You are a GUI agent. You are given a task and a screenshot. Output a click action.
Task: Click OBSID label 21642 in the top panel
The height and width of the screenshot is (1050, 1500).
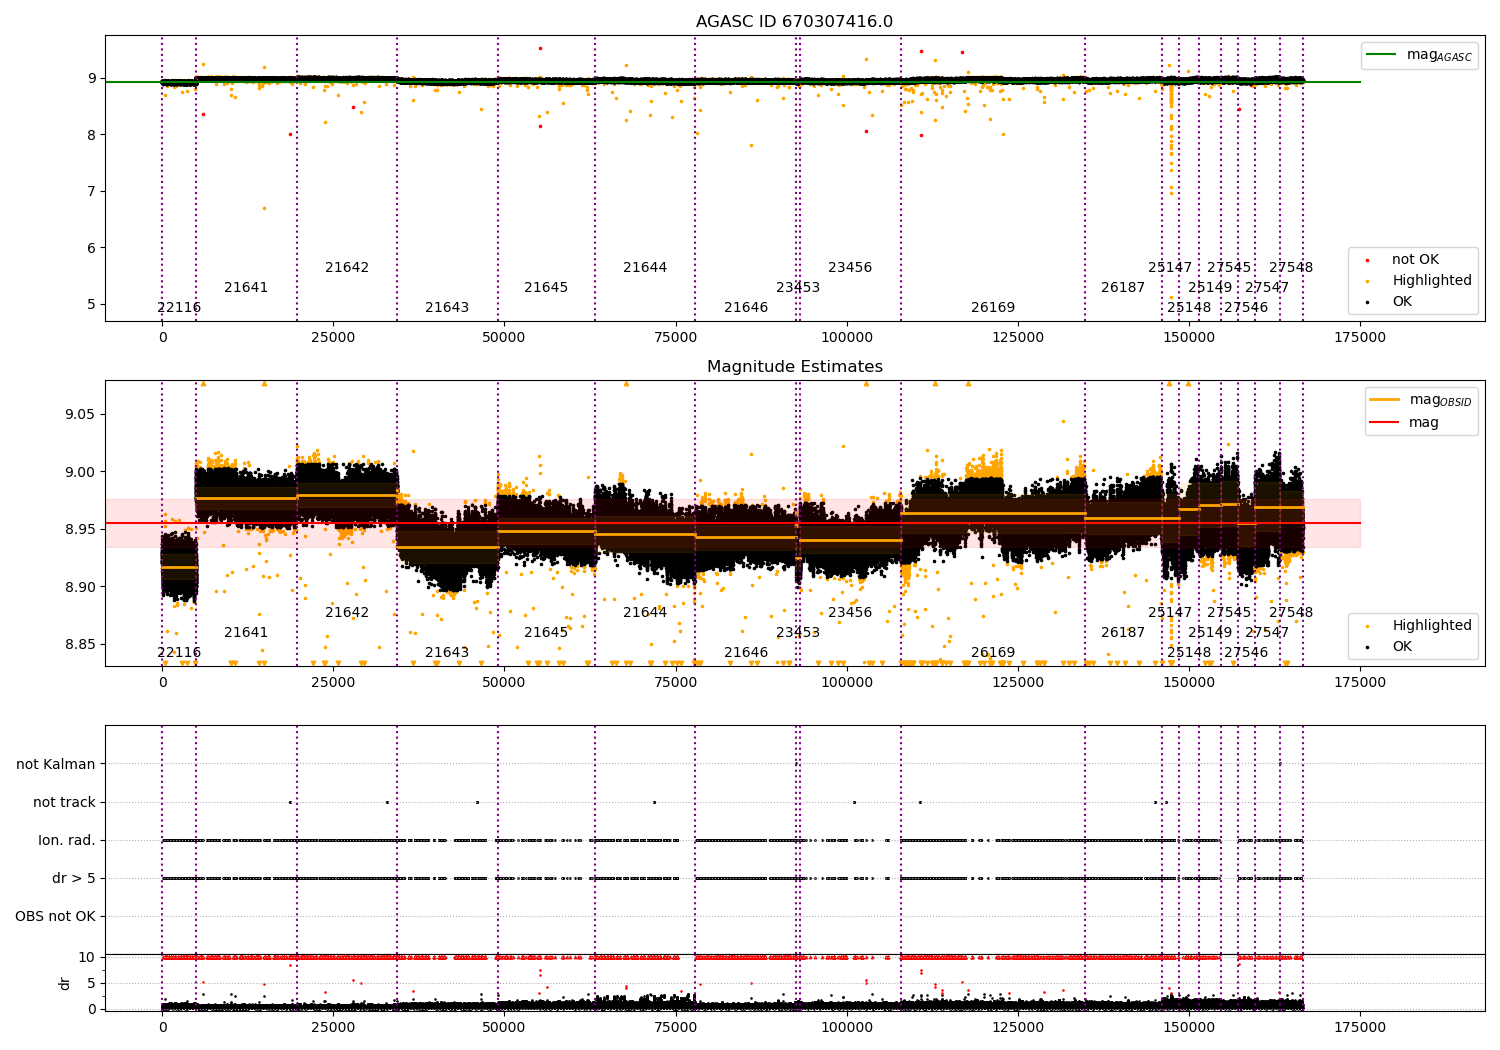coord(347,267)
